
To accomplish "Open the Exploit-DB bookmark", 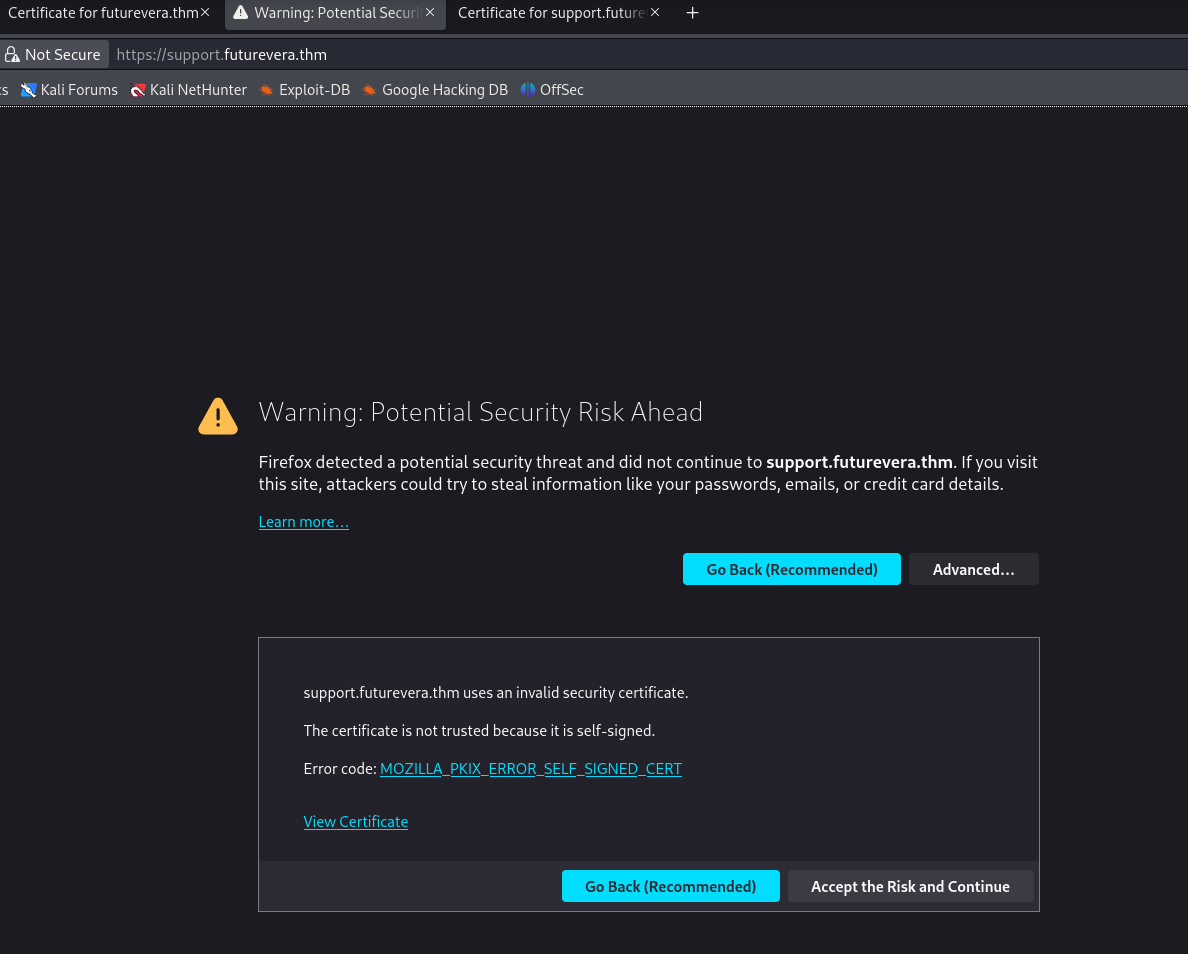I will (304, 90).
